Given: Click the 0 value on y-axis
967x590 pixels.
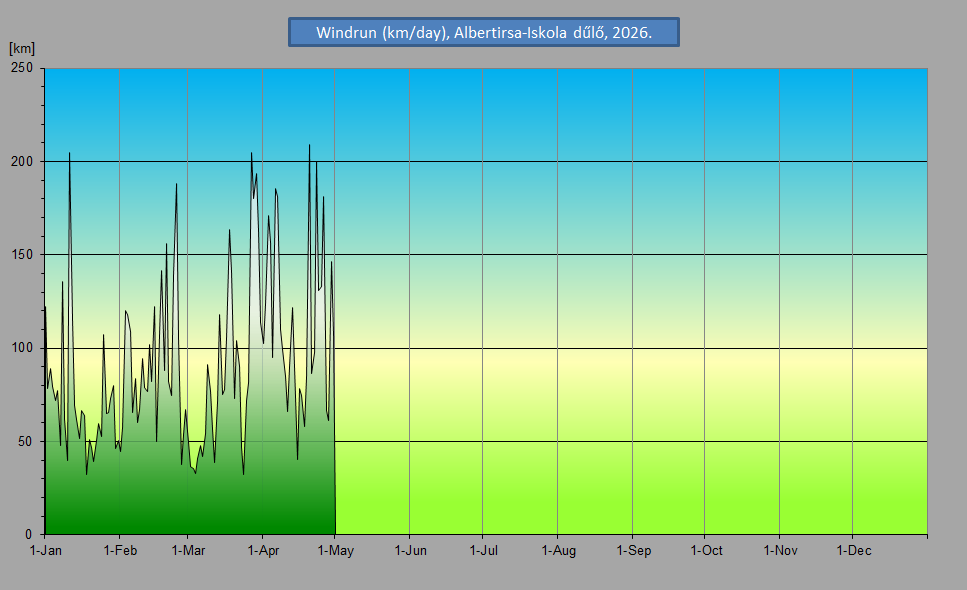Looking at the screenshot, I should click(x=28, y=535).
